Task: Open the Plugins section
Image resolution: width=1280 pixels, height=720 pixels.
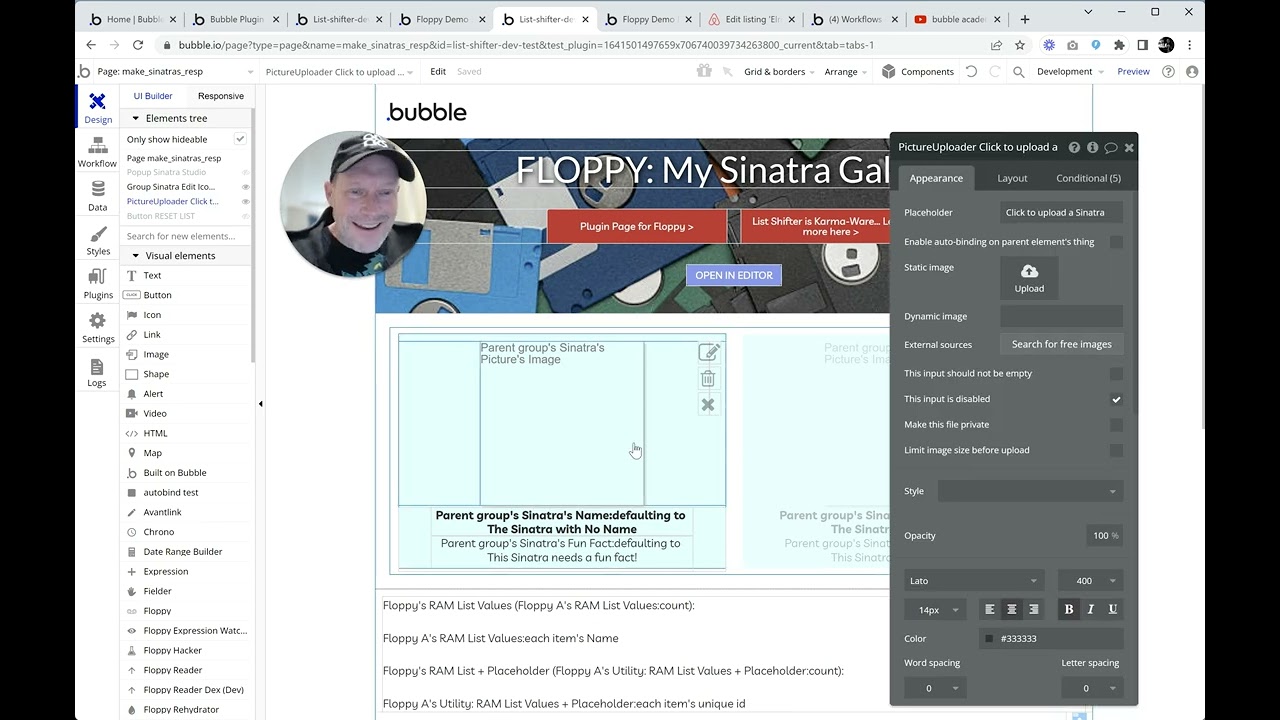Action: pyautogui.click(x=97, y=285)
